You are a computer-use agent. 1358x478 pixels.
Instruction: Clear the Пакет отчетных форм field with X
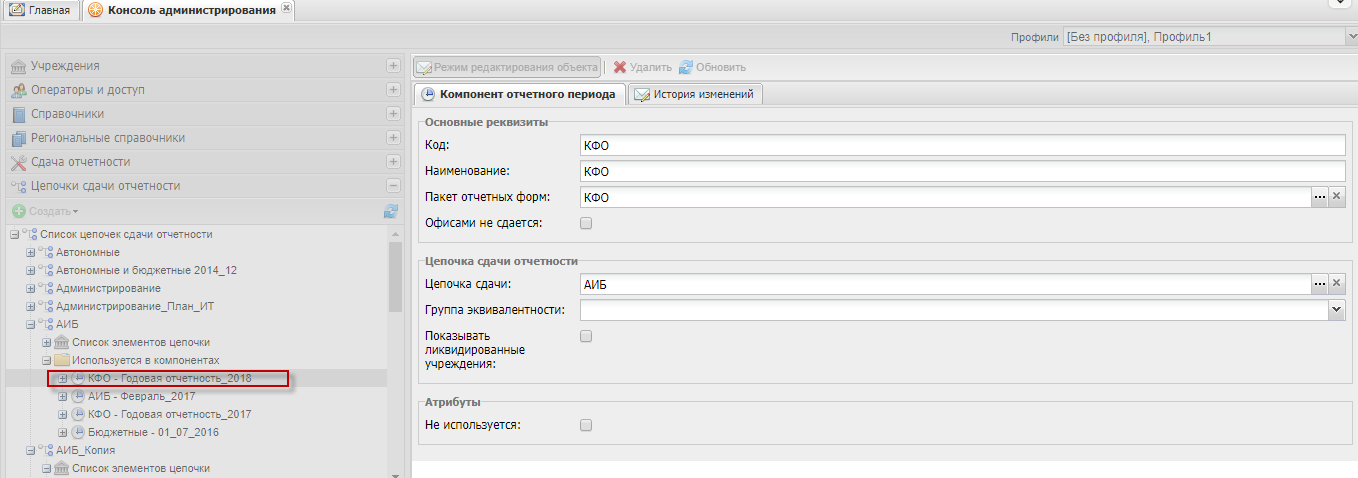point(1337,197)
